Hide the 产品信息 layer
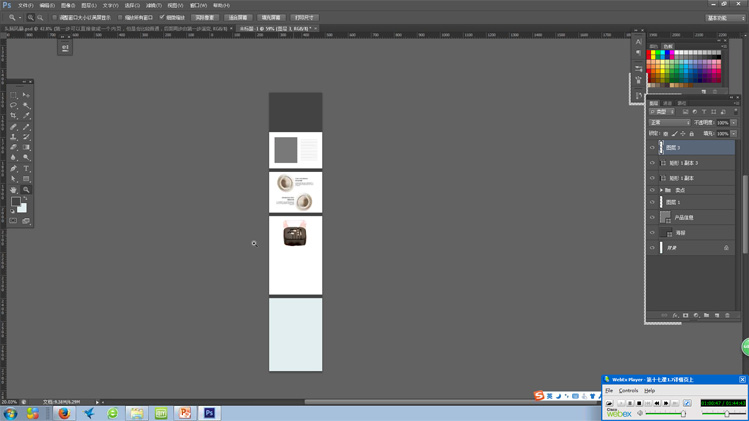This screenshot has height=421, width=749. [652, 217]
